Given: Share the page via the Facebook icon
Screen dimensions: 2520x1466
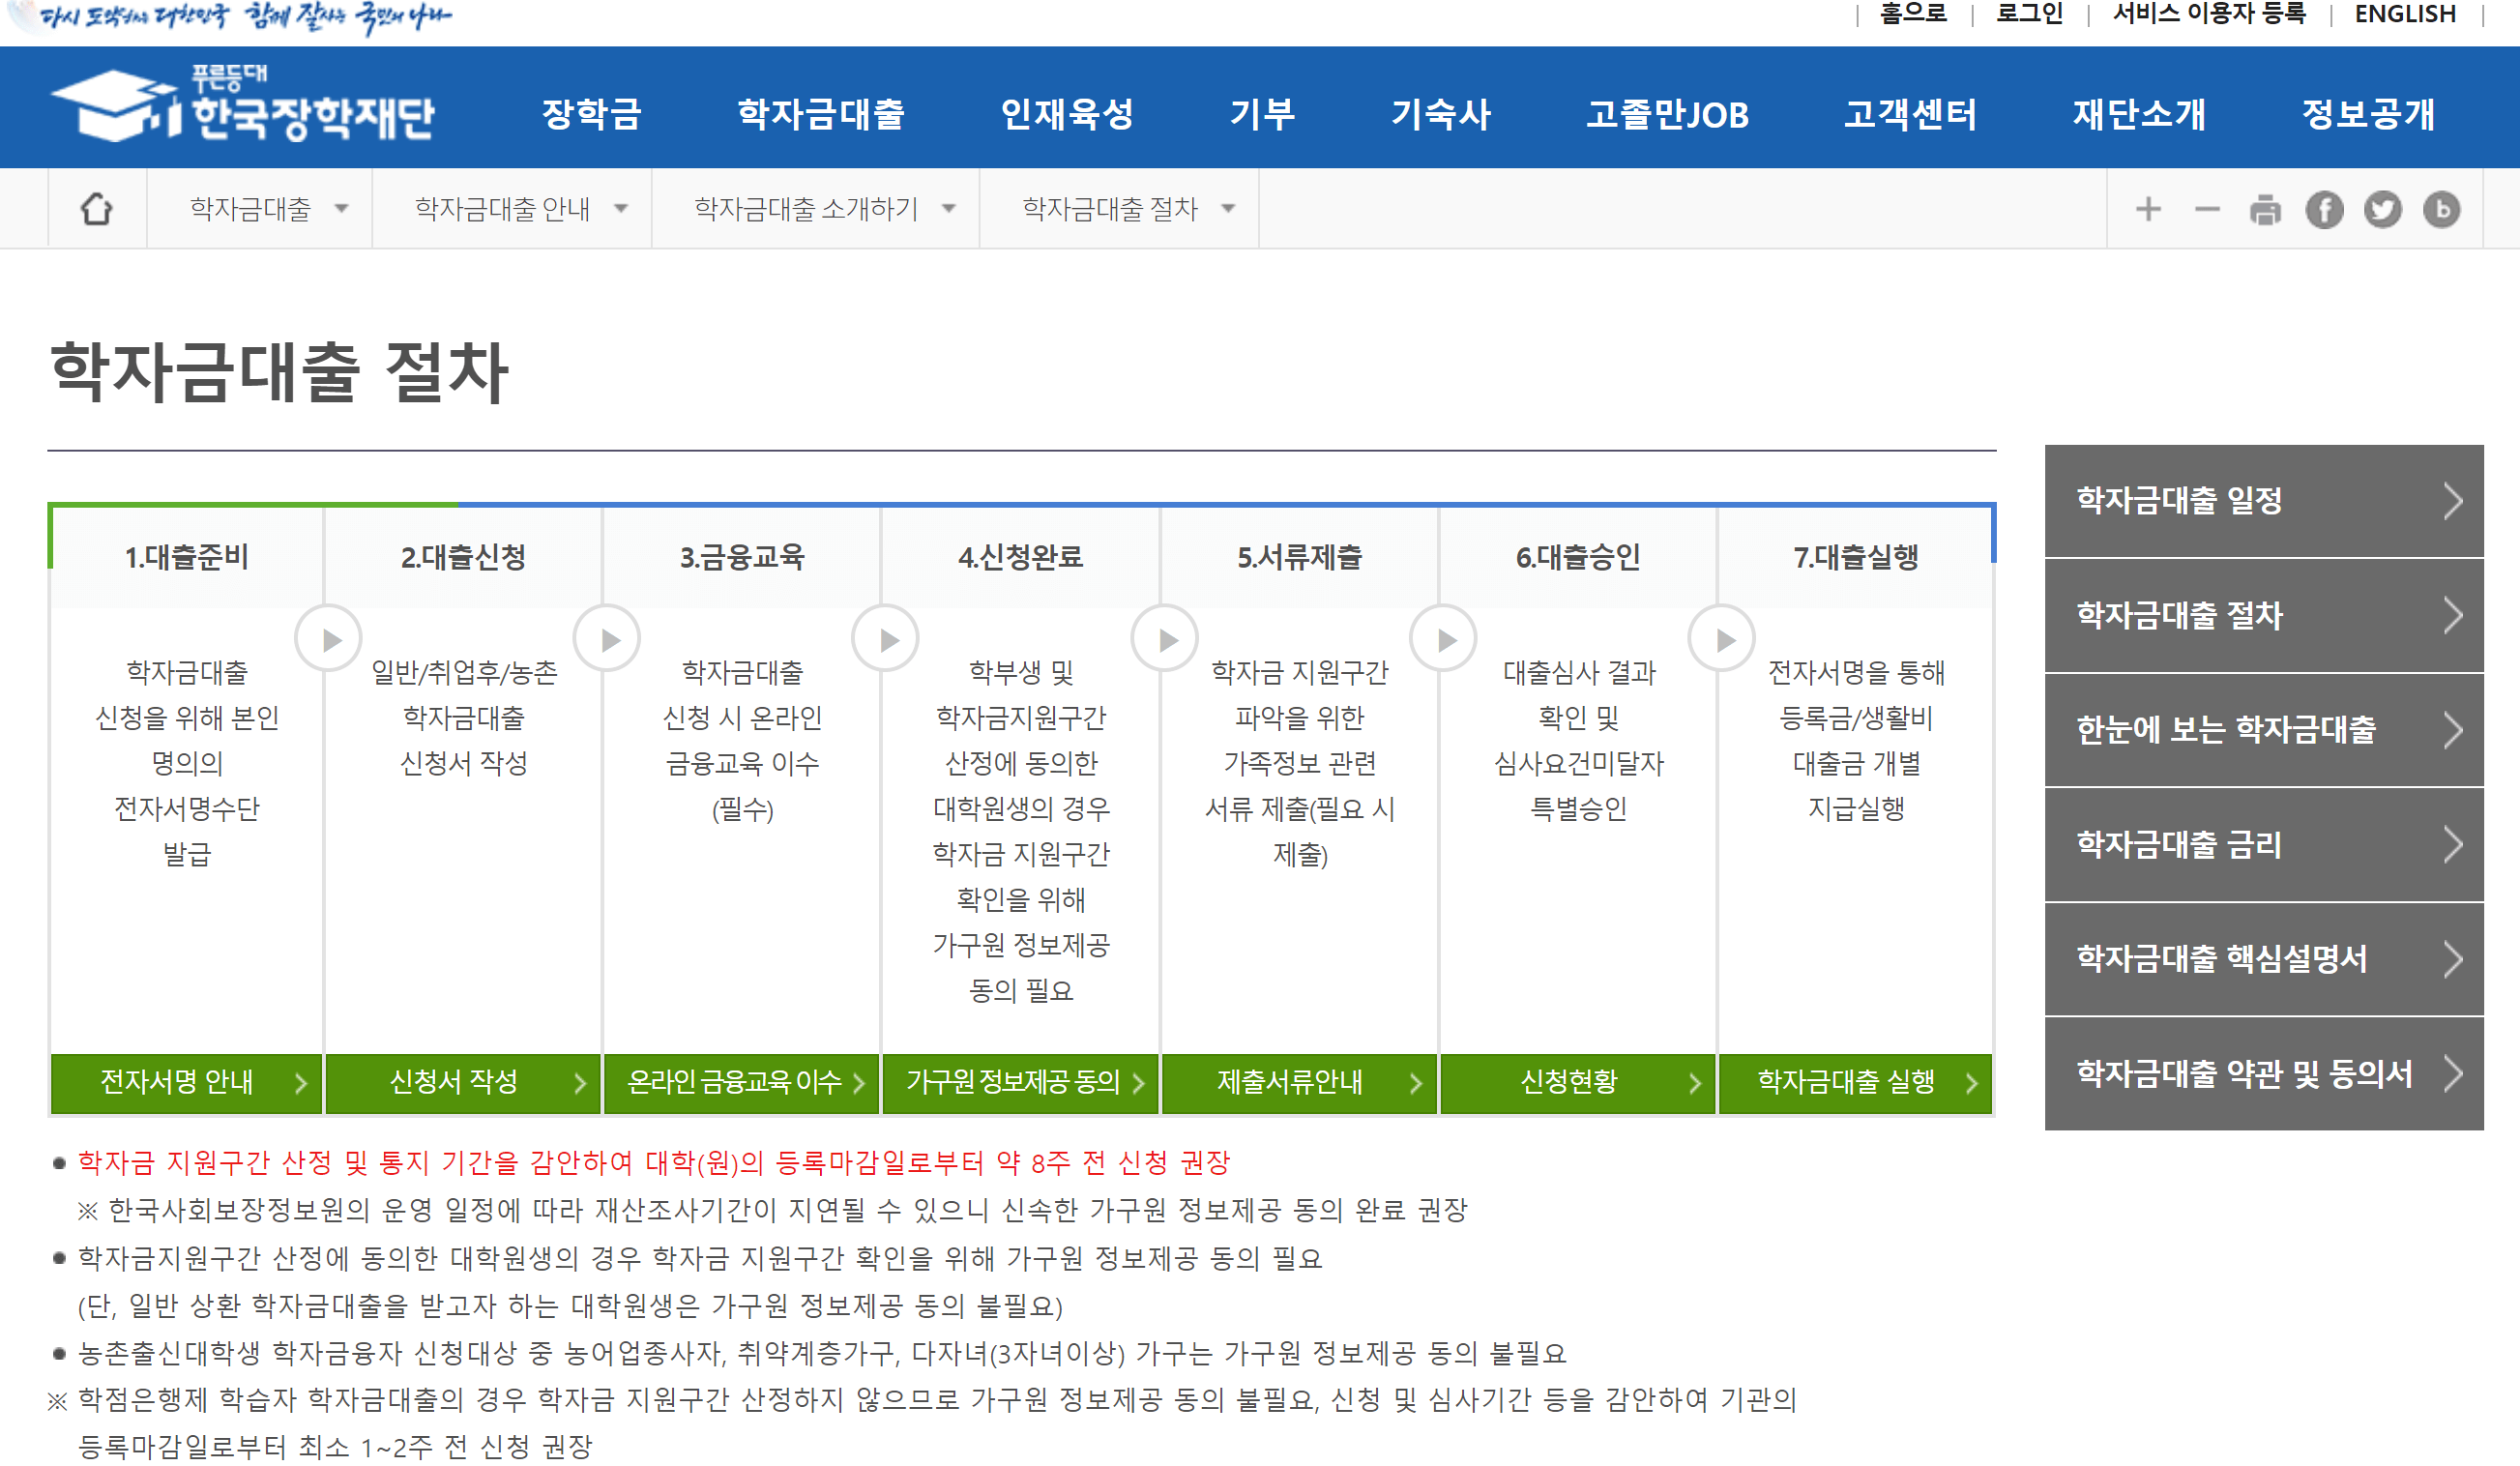Looking at the screenshot, I should tap(2323, 208).
